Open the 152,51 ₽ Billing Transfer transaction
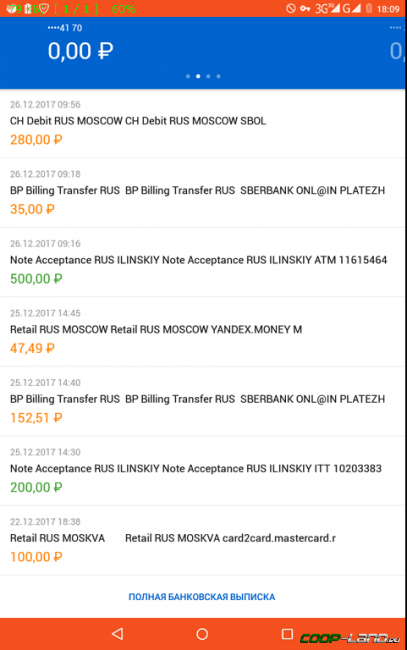 [x=203, y=401]
